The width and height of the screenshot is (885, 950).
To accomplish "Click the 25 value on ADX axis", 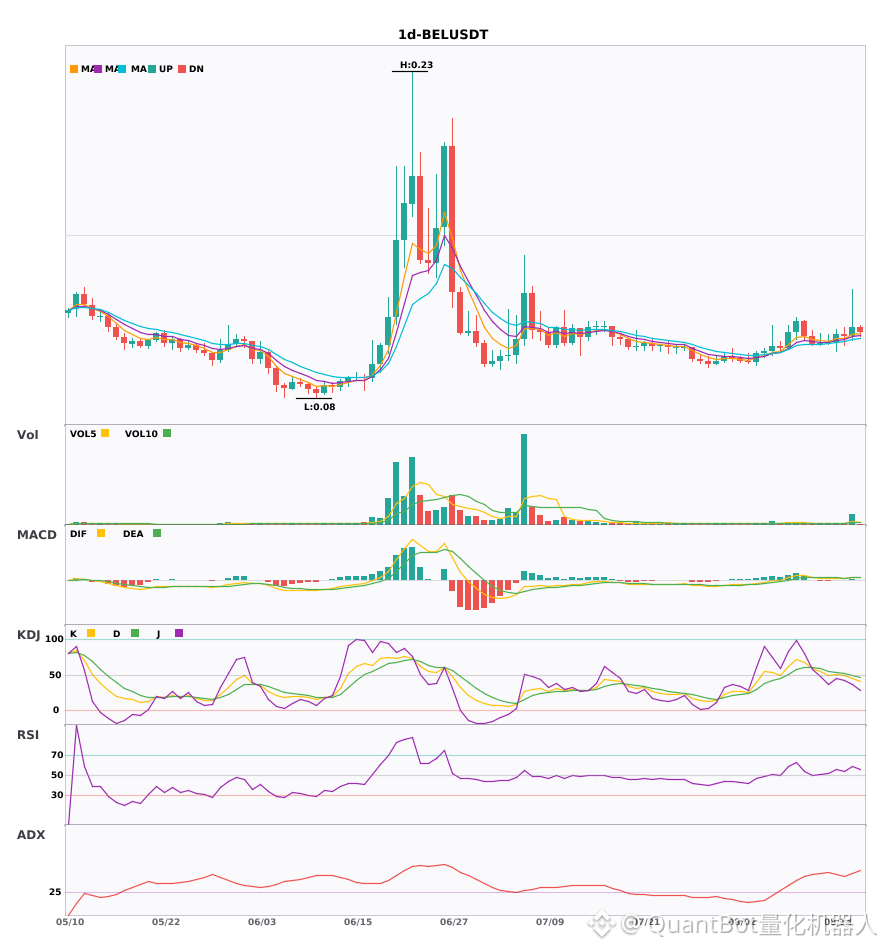I will [55, 892].
